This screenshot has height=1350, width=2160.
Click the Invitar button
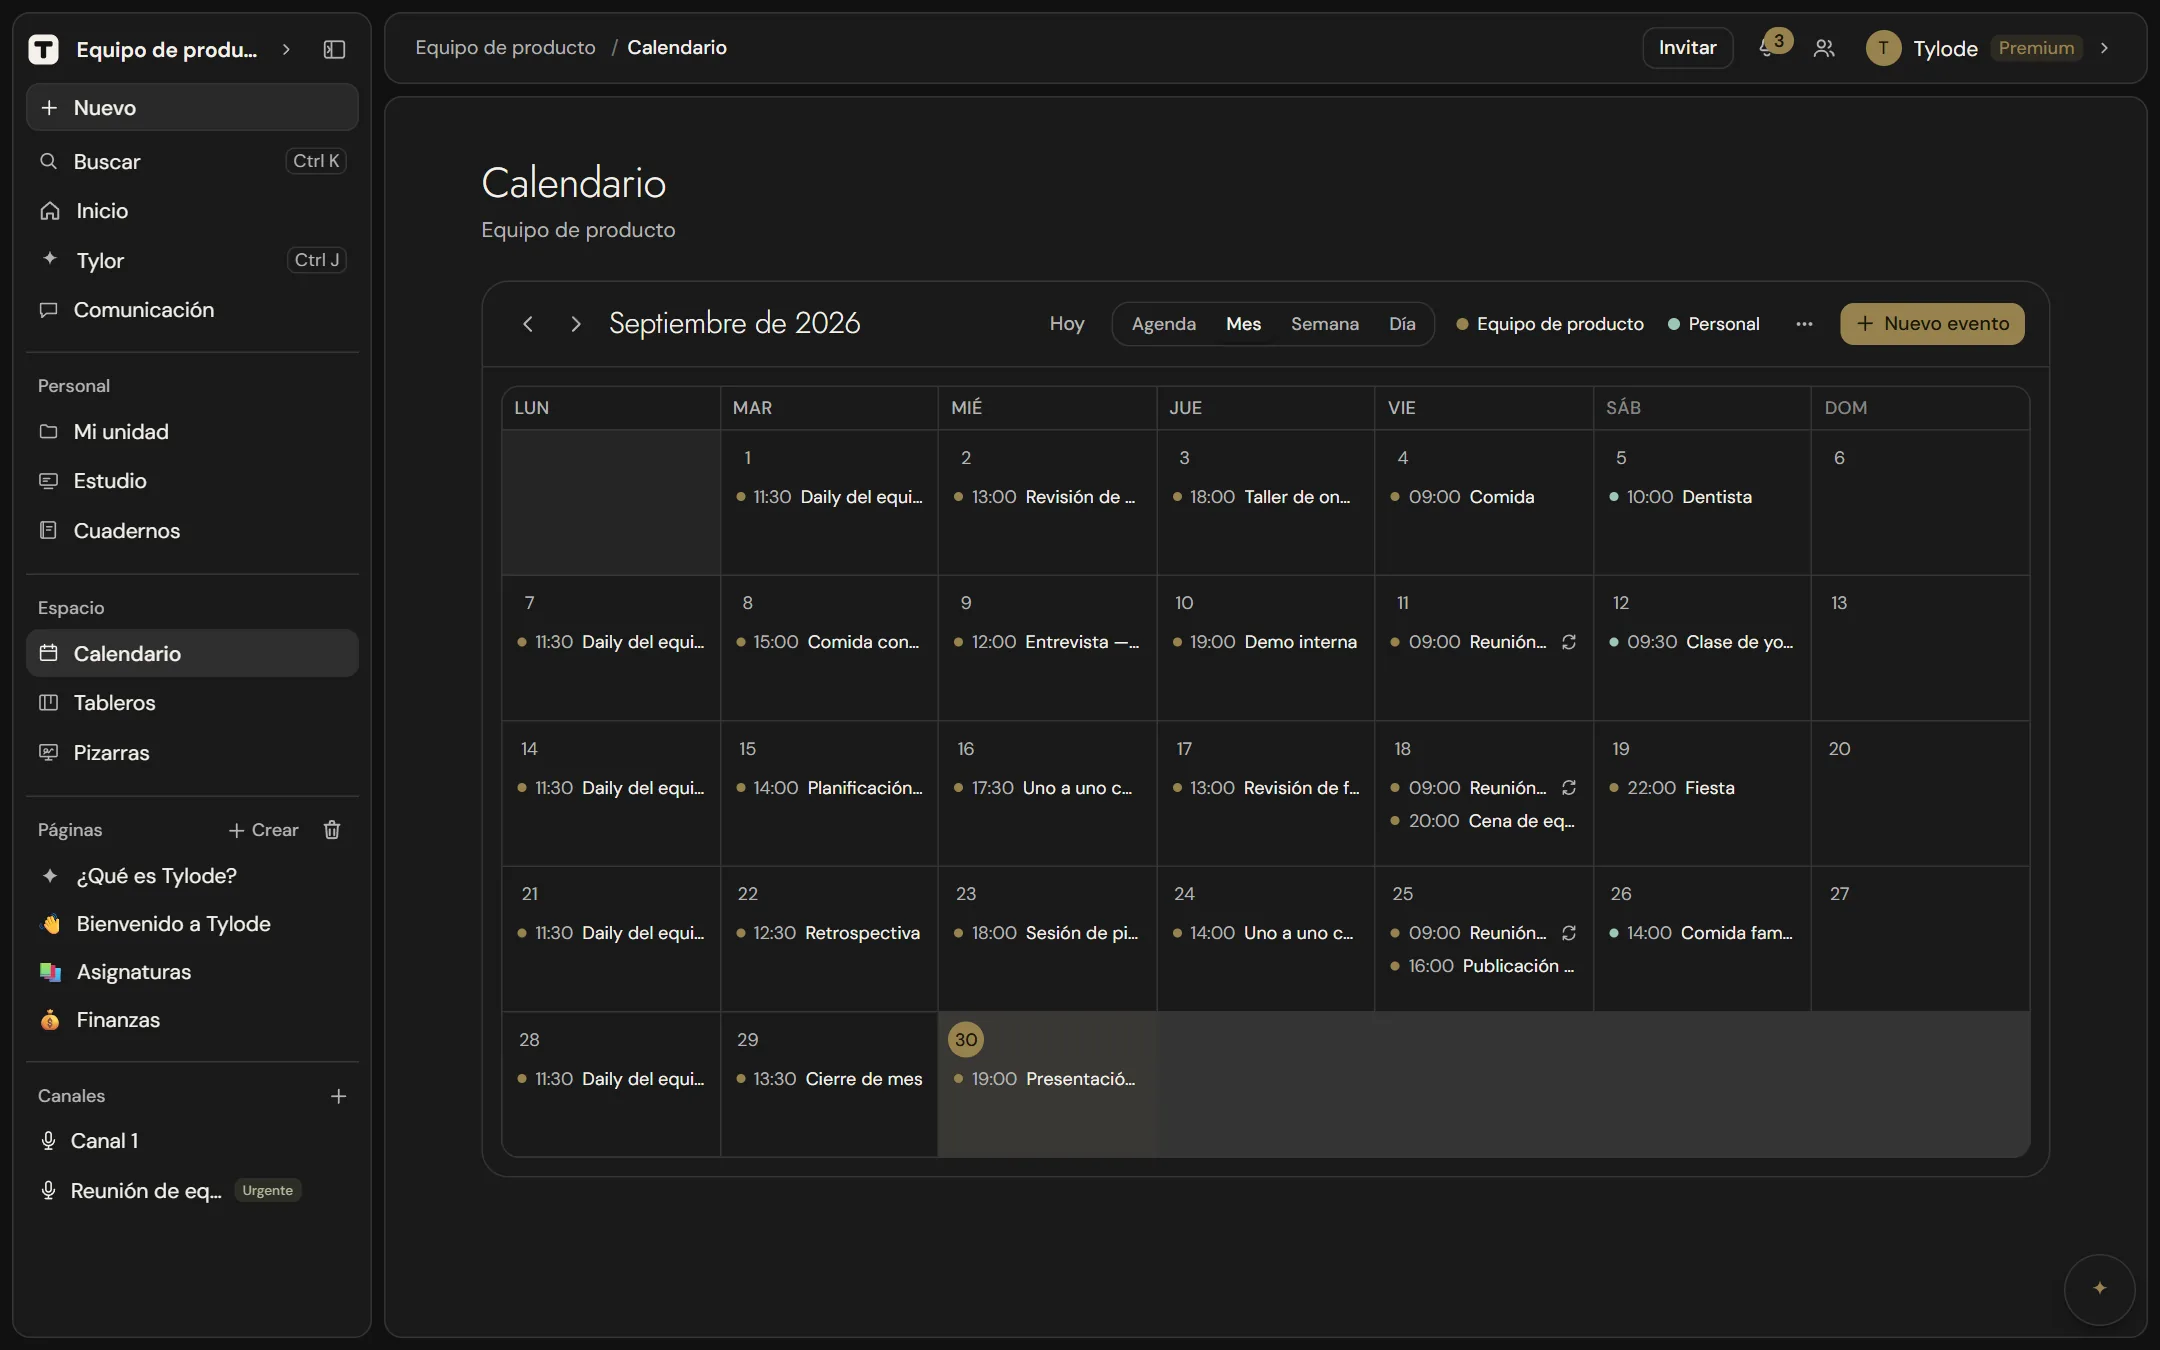[1687, 48]
